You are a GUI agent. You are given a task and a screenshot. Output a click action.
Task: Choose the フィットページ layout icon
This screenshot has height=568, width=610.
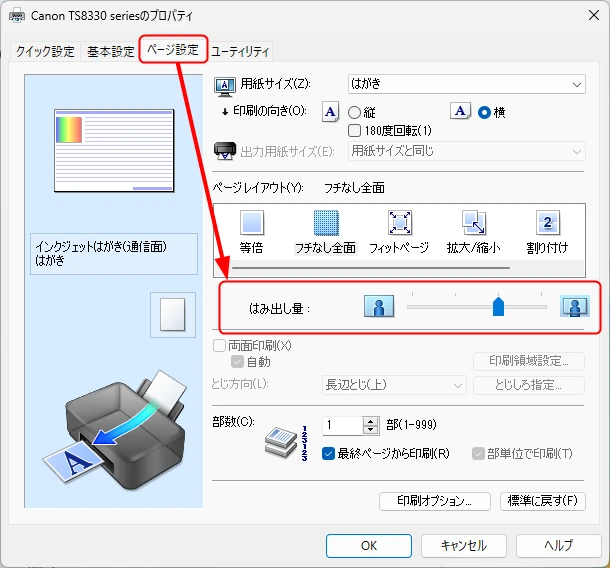399,223
